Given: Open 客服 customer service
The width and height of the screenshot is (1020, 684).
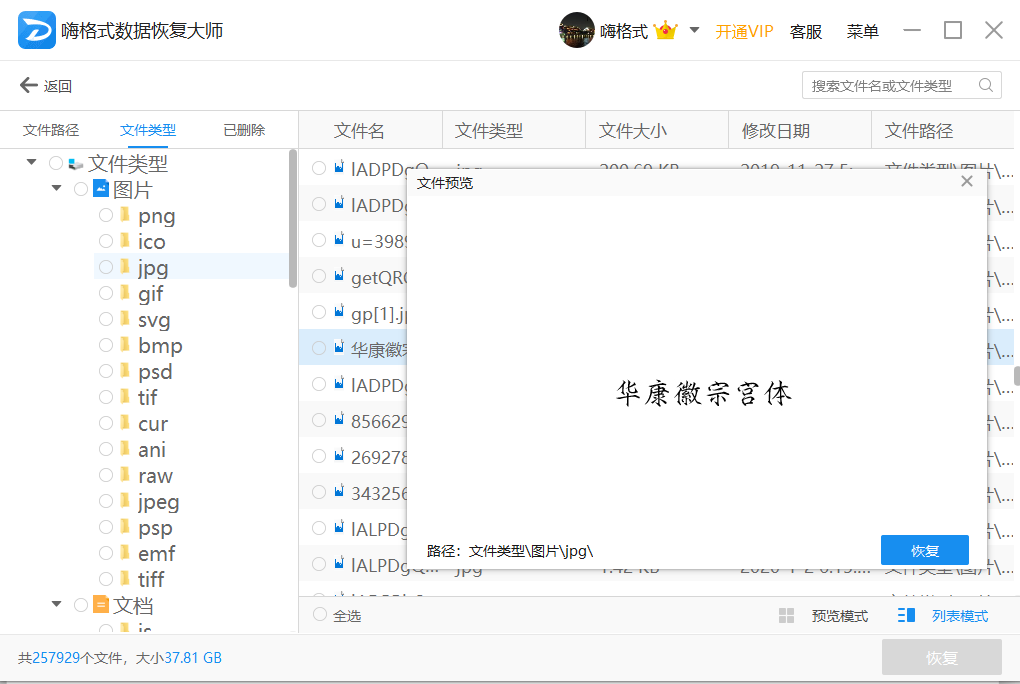Looking at the screenshot, I should click(806, 31).
